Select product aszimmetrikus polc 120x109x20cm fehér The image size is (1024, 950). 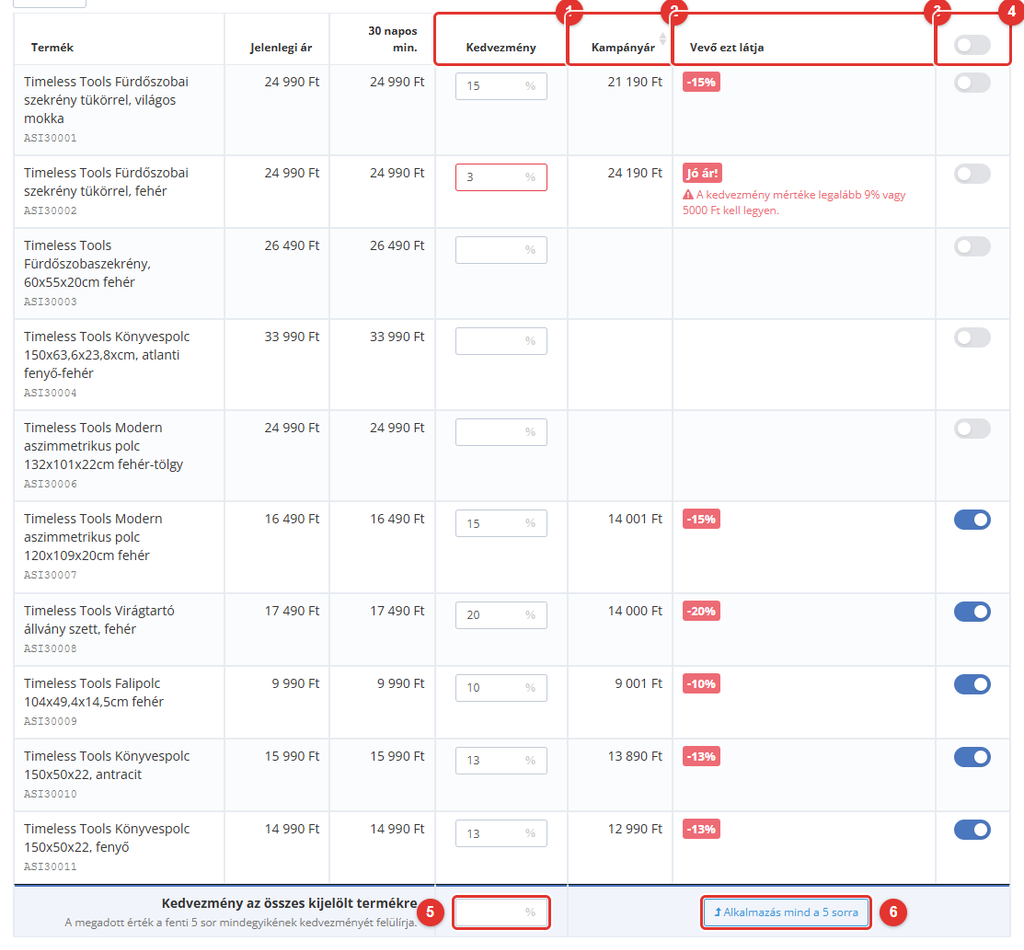click(93, 537)
